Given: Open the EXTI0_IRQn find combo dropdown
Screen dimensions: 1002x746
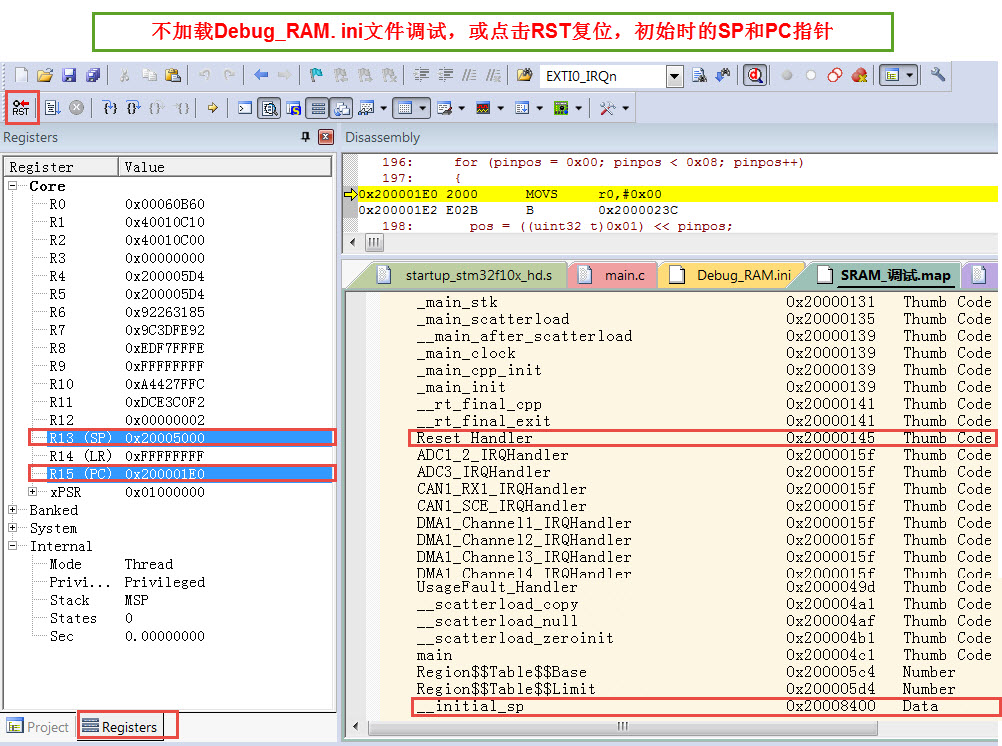Looking at the screenshot, I should click(x=673, y=76).
